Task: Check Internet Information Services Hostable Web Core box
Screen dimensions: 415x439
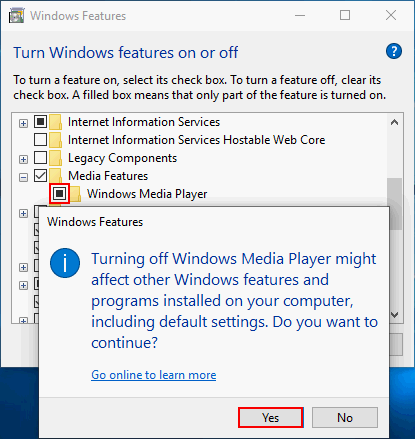Action: click(x=40, y=139)
